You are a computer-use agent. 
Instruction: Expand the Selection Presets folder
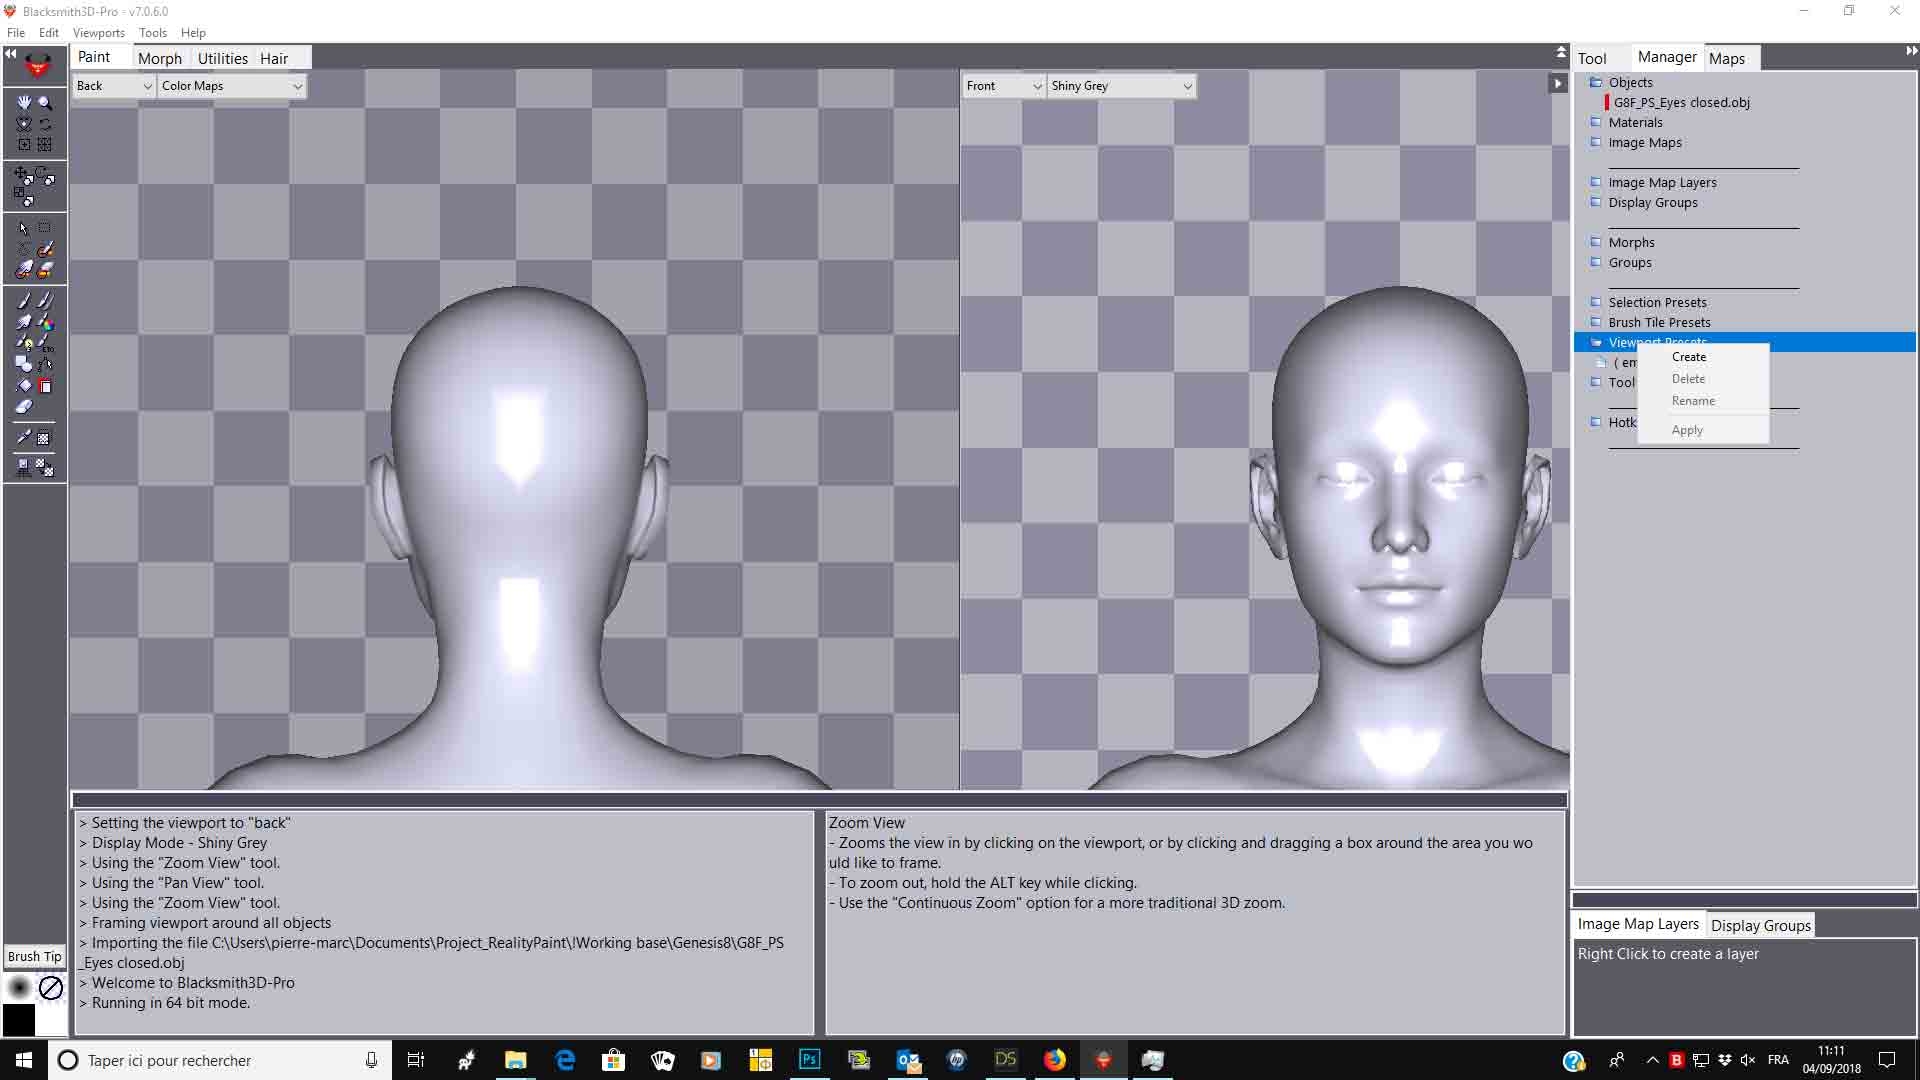pyautogui.click(x=1596, y=302)
